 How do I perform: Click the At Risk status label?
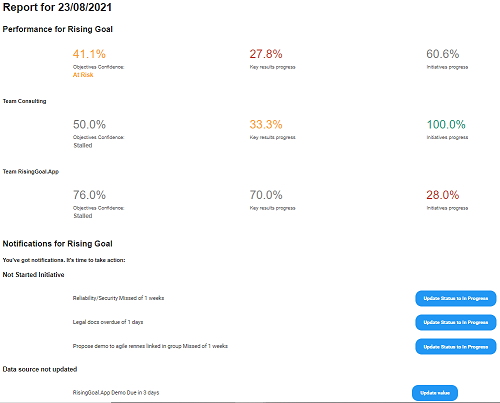point(83,75)
